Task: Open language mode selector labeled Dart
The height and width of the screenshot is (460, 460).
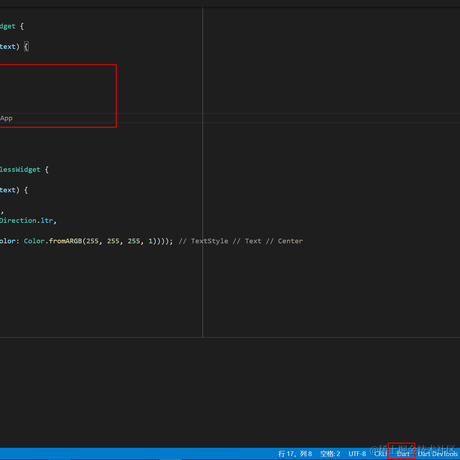Action: (x=403, y=454)
